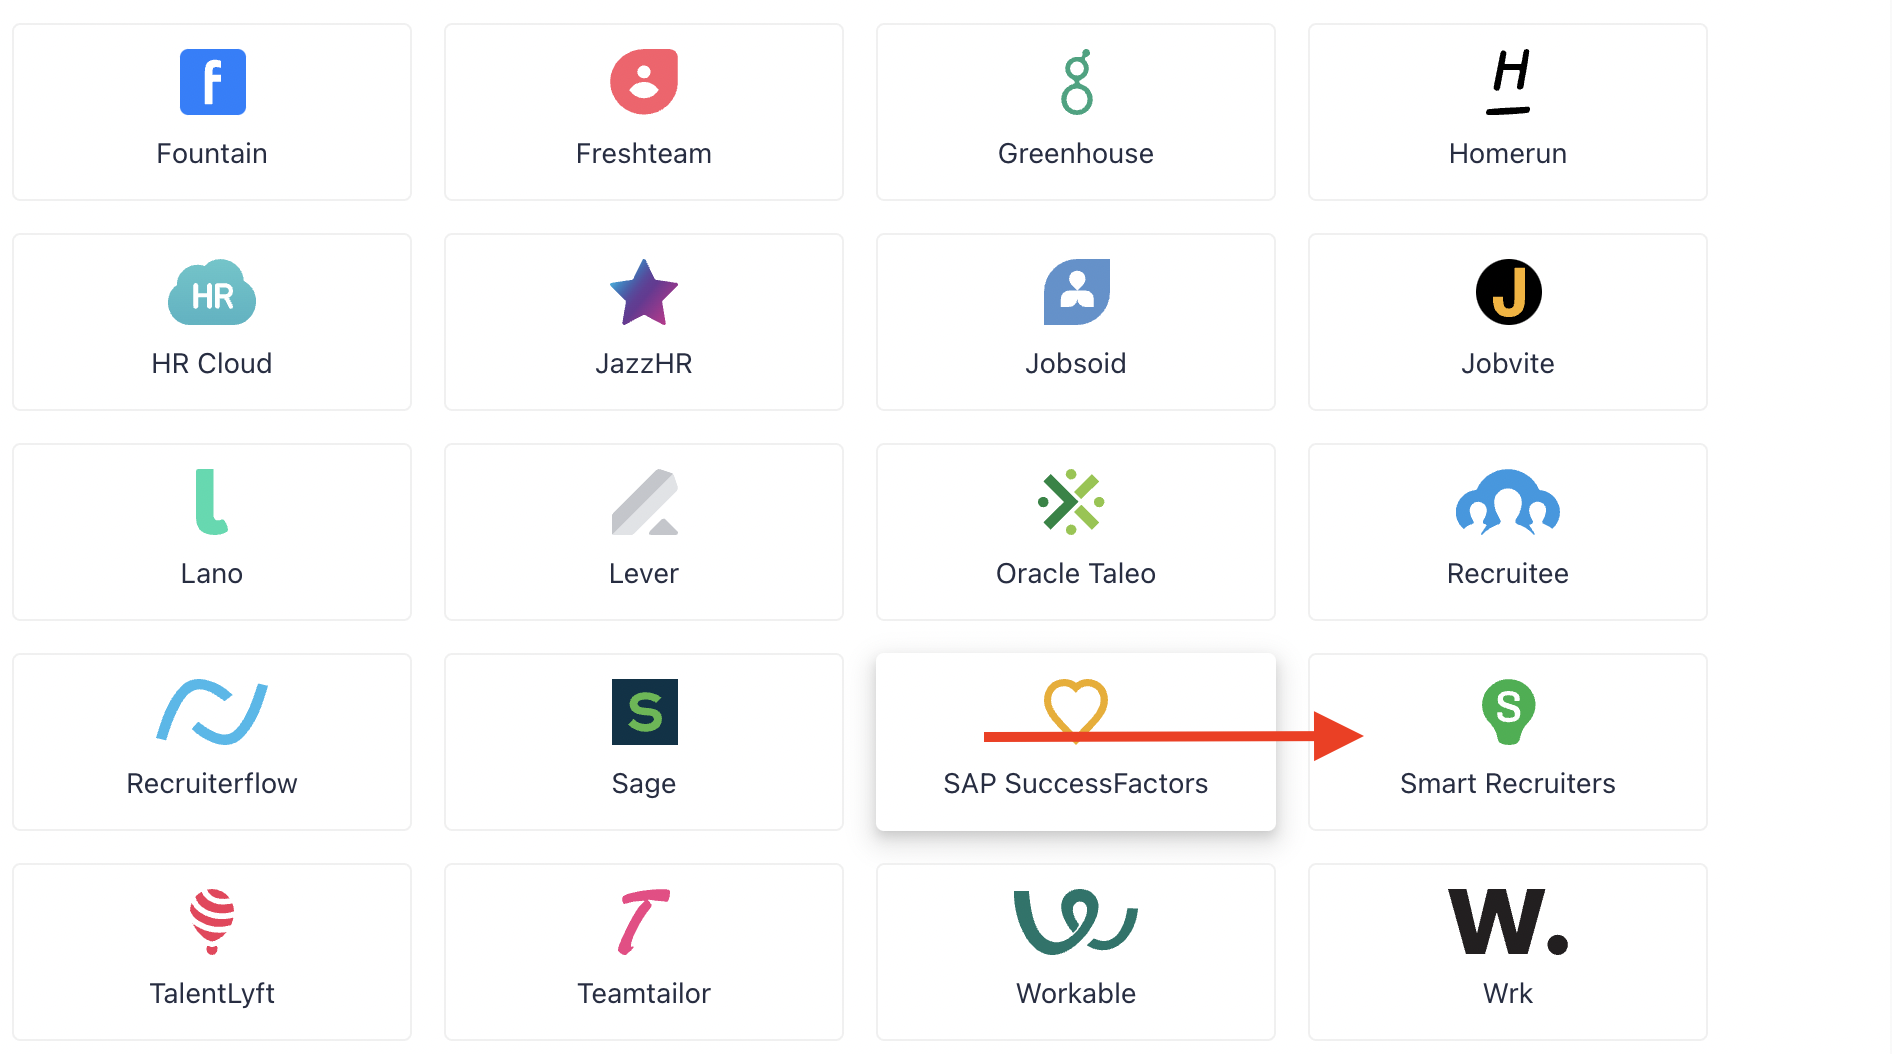Select the Freshteam red person icon
Screen dimensions: 1892x1054
point(644,82)
